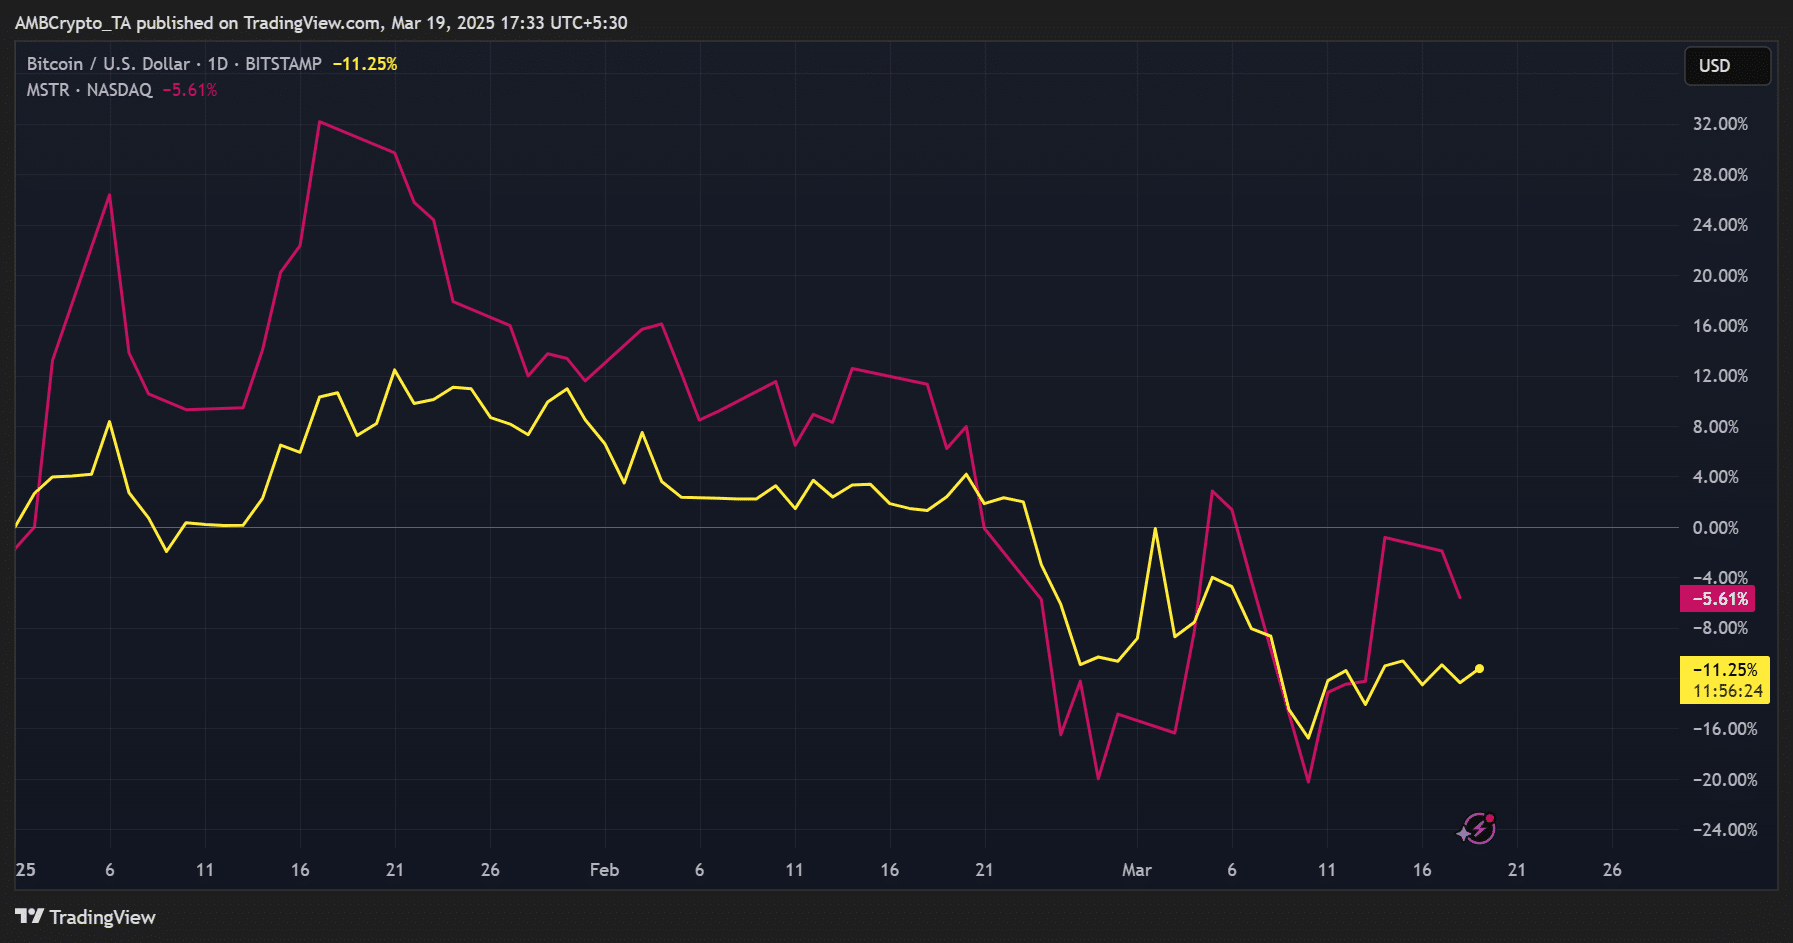This screenshot has height=943, width=1793.
Task: Click the 28.00% axis label
Action: click(x=1720, y=175)
